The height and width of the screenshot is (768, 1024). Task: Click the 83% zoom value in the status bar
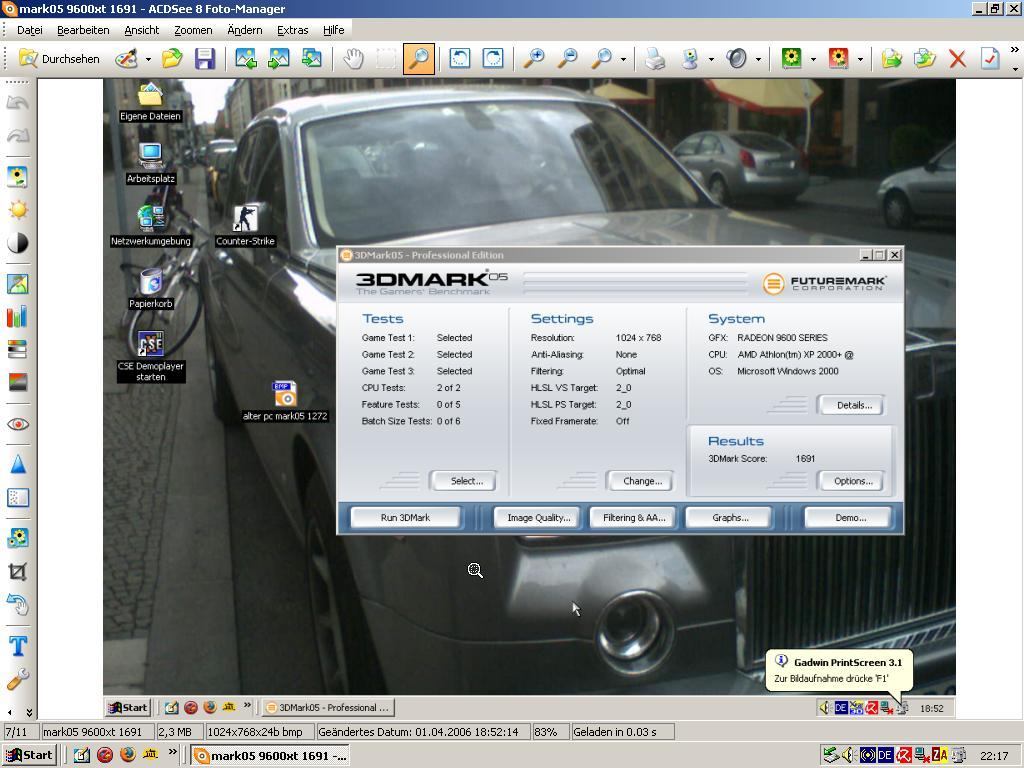coord(550,732)
